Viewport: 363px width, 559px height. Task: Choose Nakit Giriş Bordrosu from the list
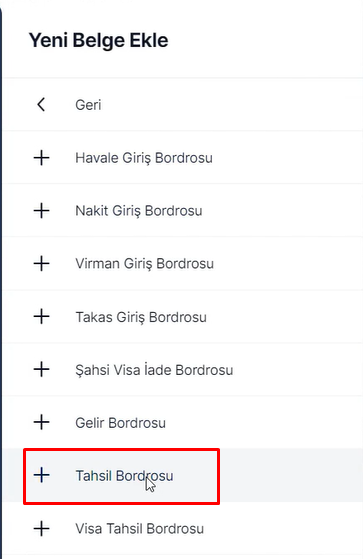pyautogui.click(x=139, y=211)
